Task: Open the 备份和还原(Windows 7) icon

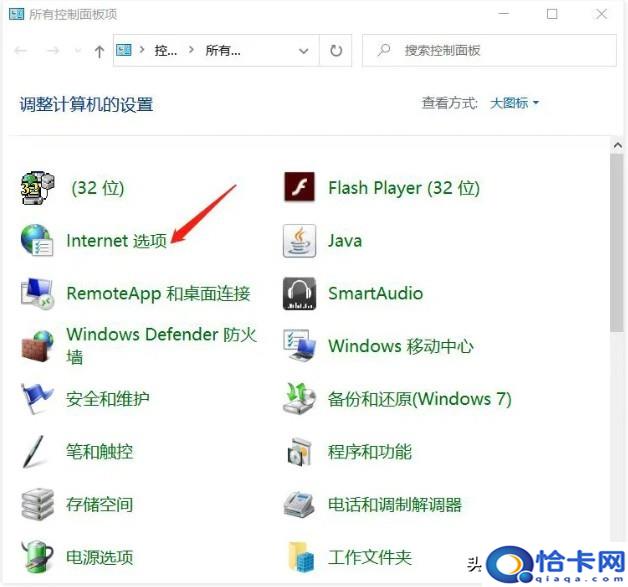Action: [x=299, y=399]
